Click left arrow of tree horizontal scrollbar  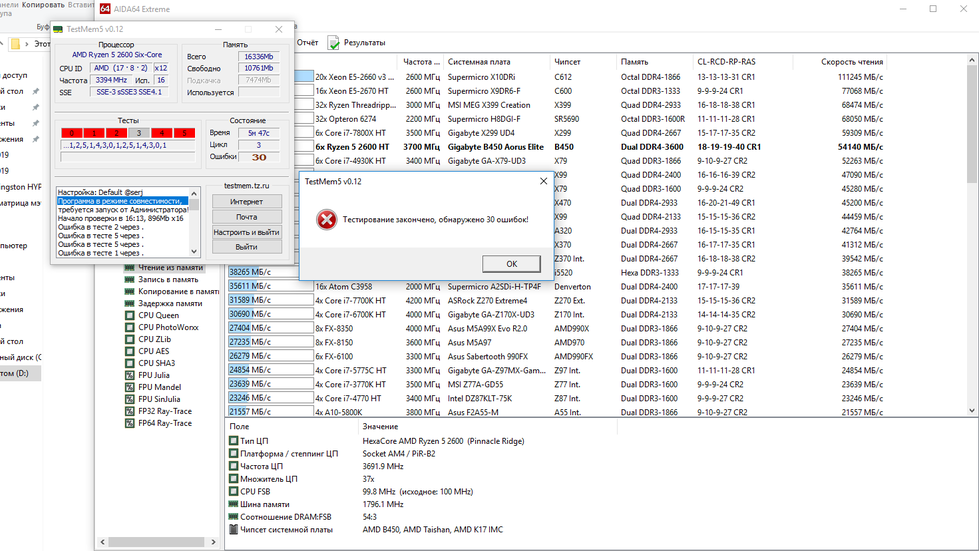(103, 542)
